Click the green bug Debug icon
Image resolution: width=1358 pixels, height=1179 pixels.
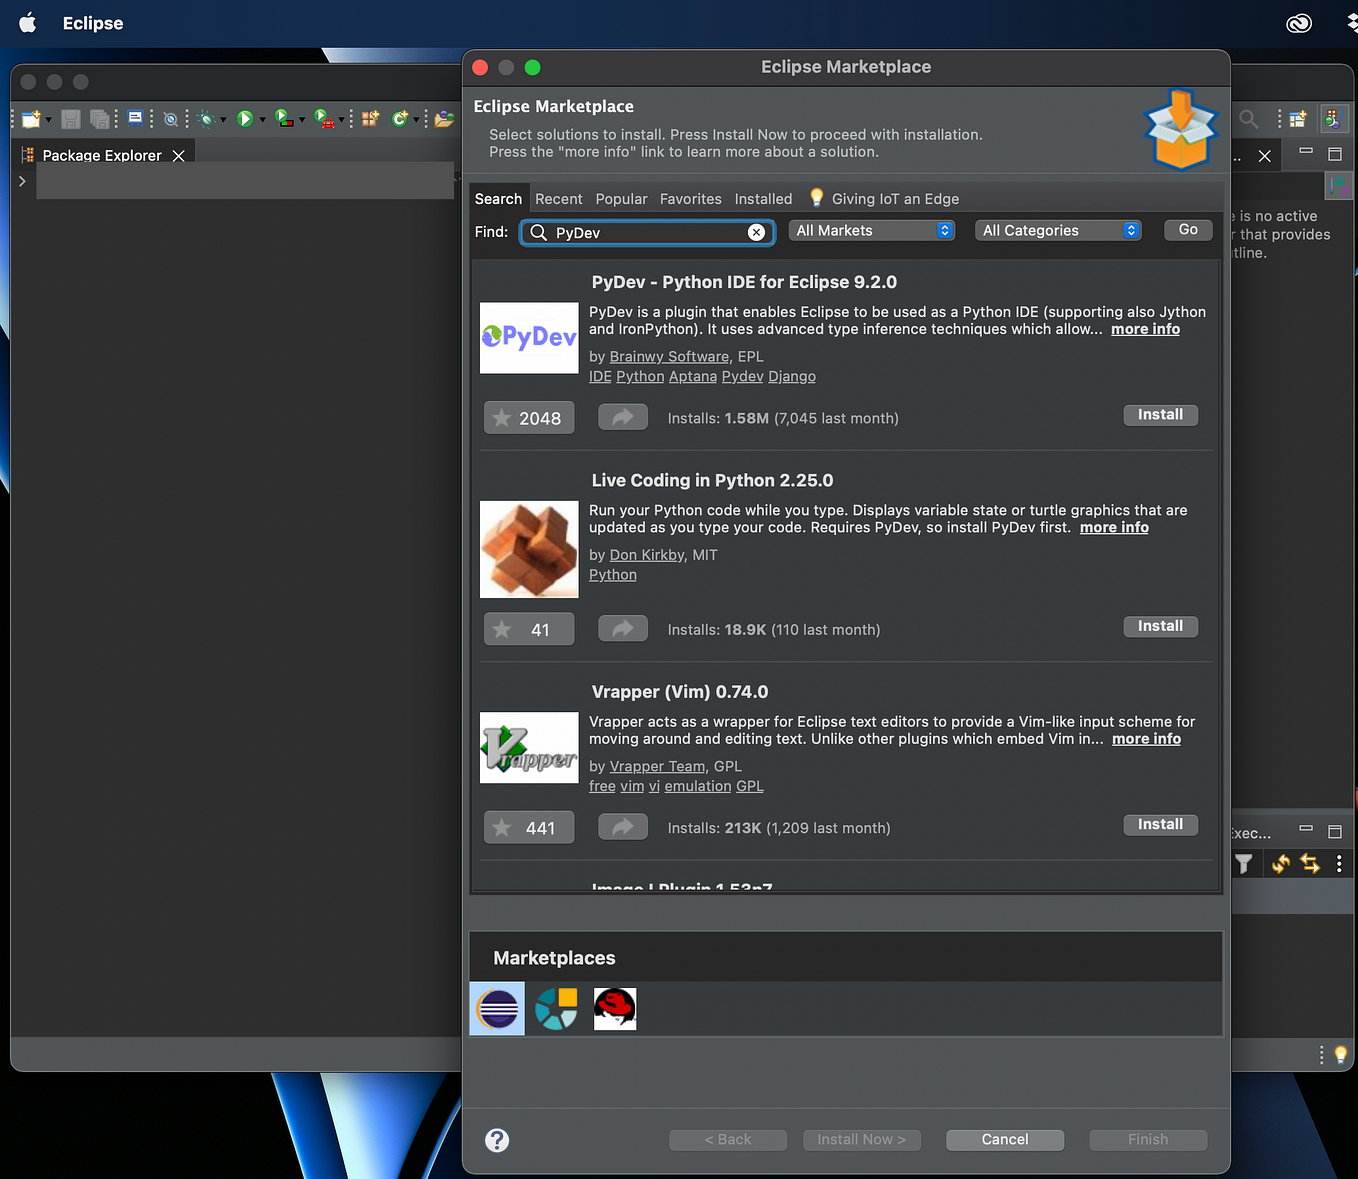[x=206, y=119]
